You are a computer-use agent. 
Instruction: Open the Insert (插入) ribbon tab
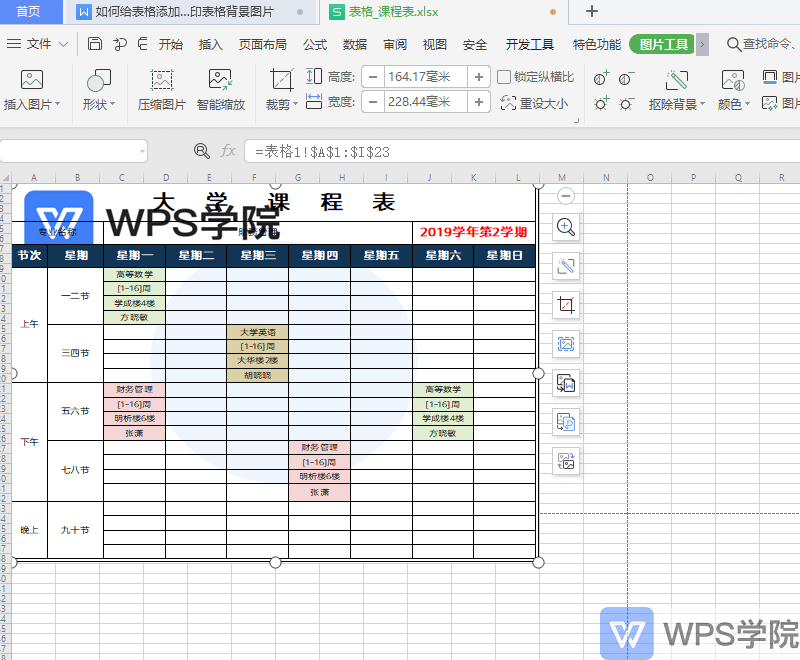coord(210,44)
